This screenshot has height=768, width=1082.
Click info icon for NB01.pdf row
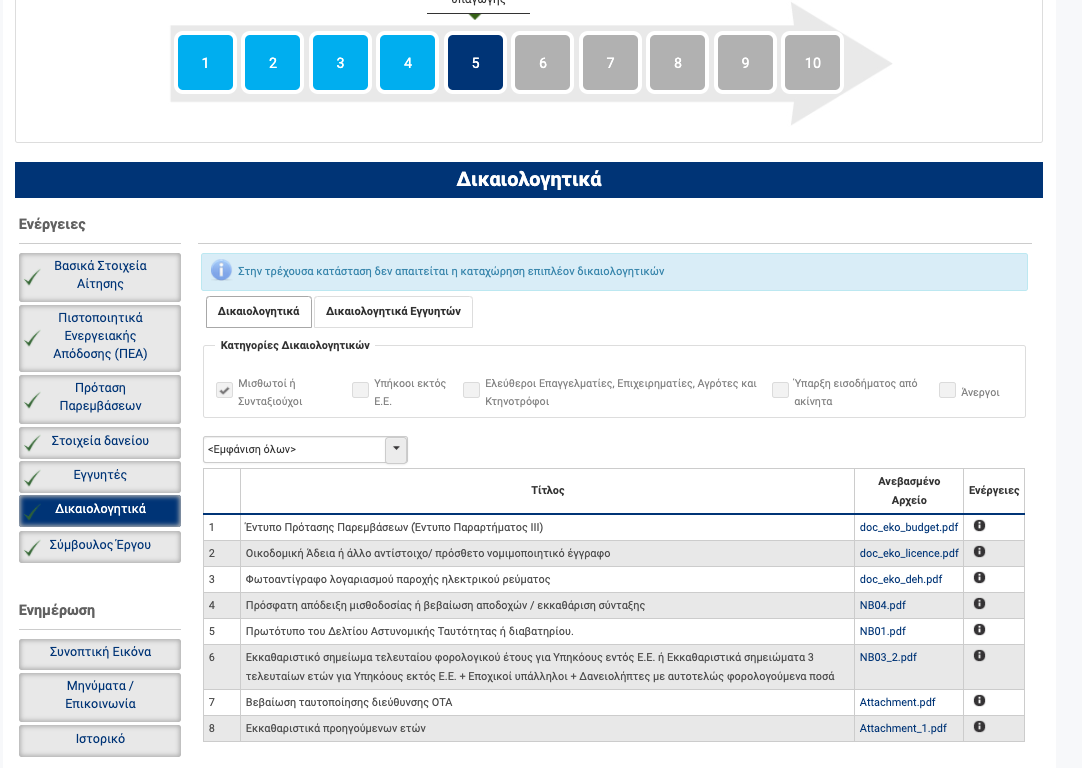tap(979, 630)
